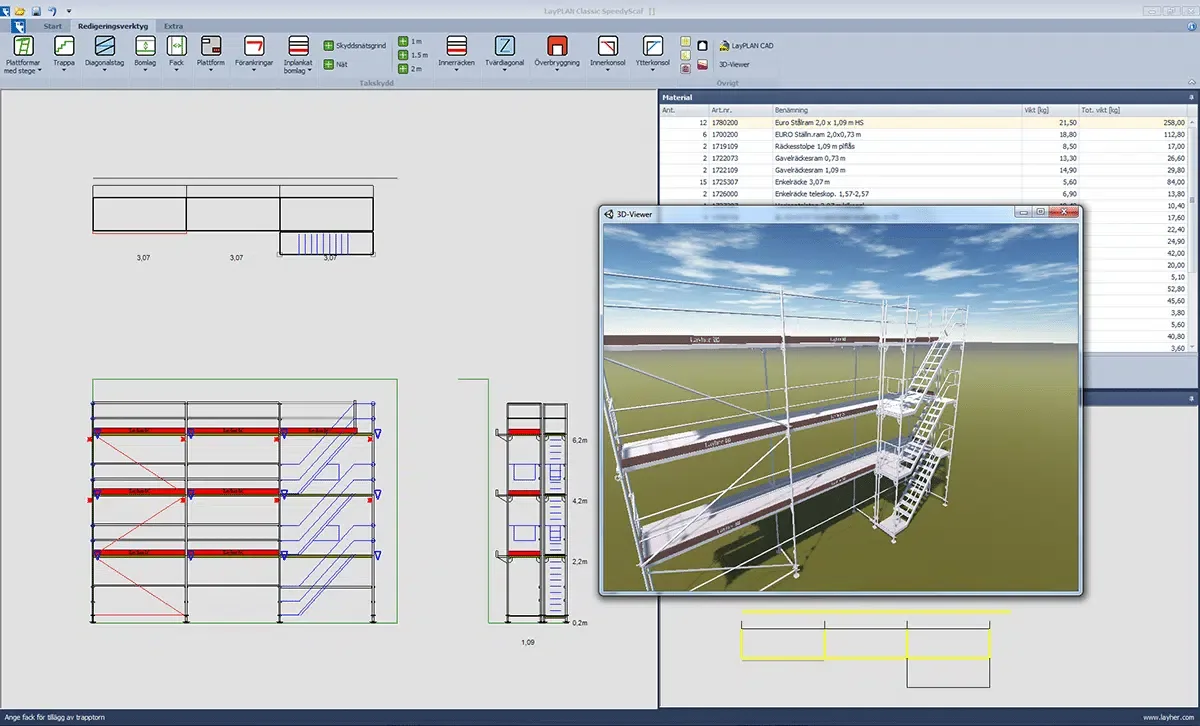Select the Förankringar tool icon

(x=254, y=46)
